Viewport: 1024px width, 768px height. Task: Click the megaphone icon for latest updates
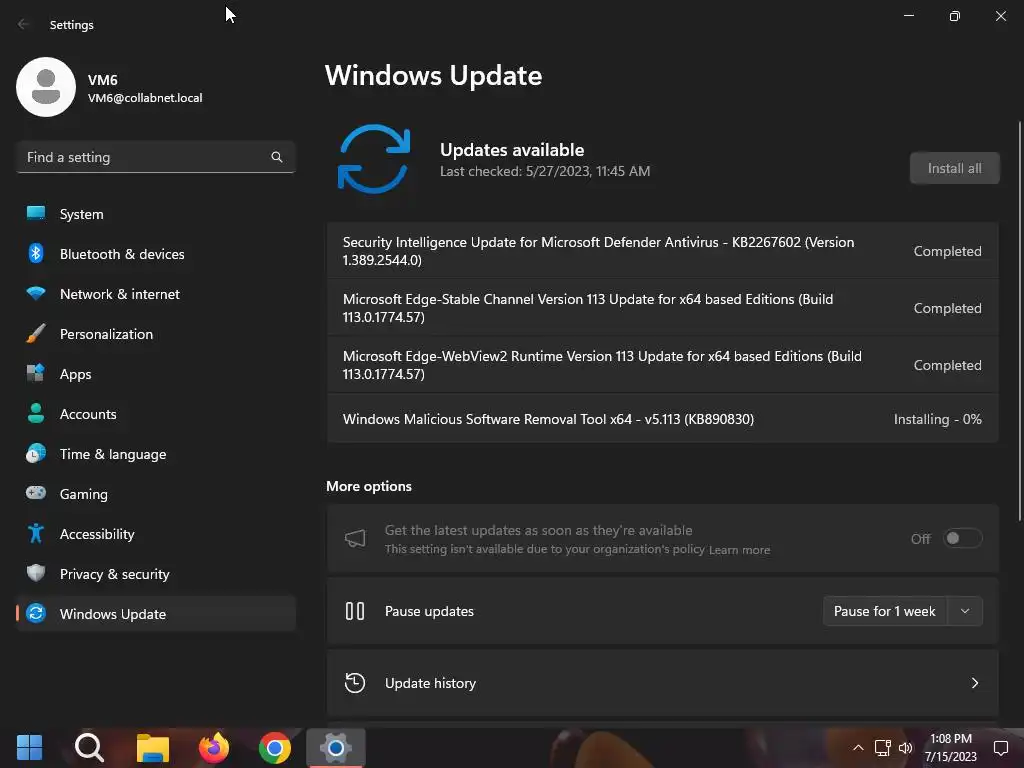coord(355,538)
